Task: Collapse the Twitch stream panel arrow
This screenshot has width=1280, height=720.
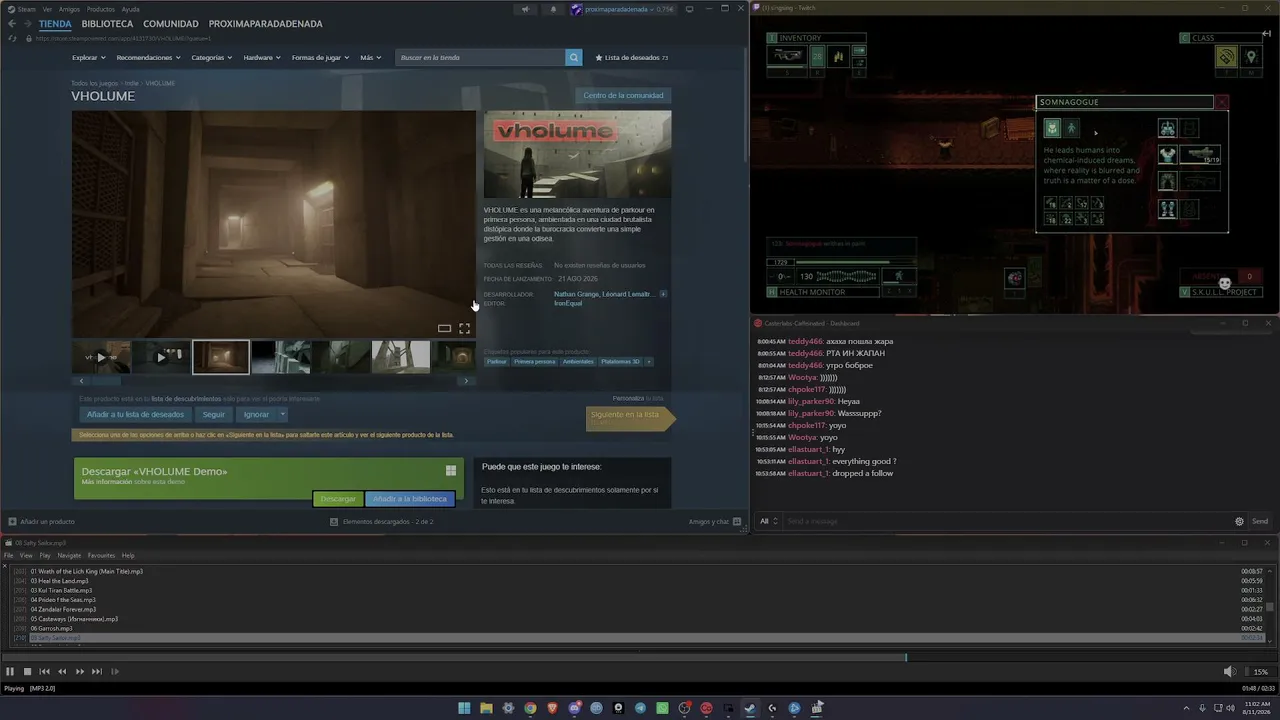Action: 1266,34
